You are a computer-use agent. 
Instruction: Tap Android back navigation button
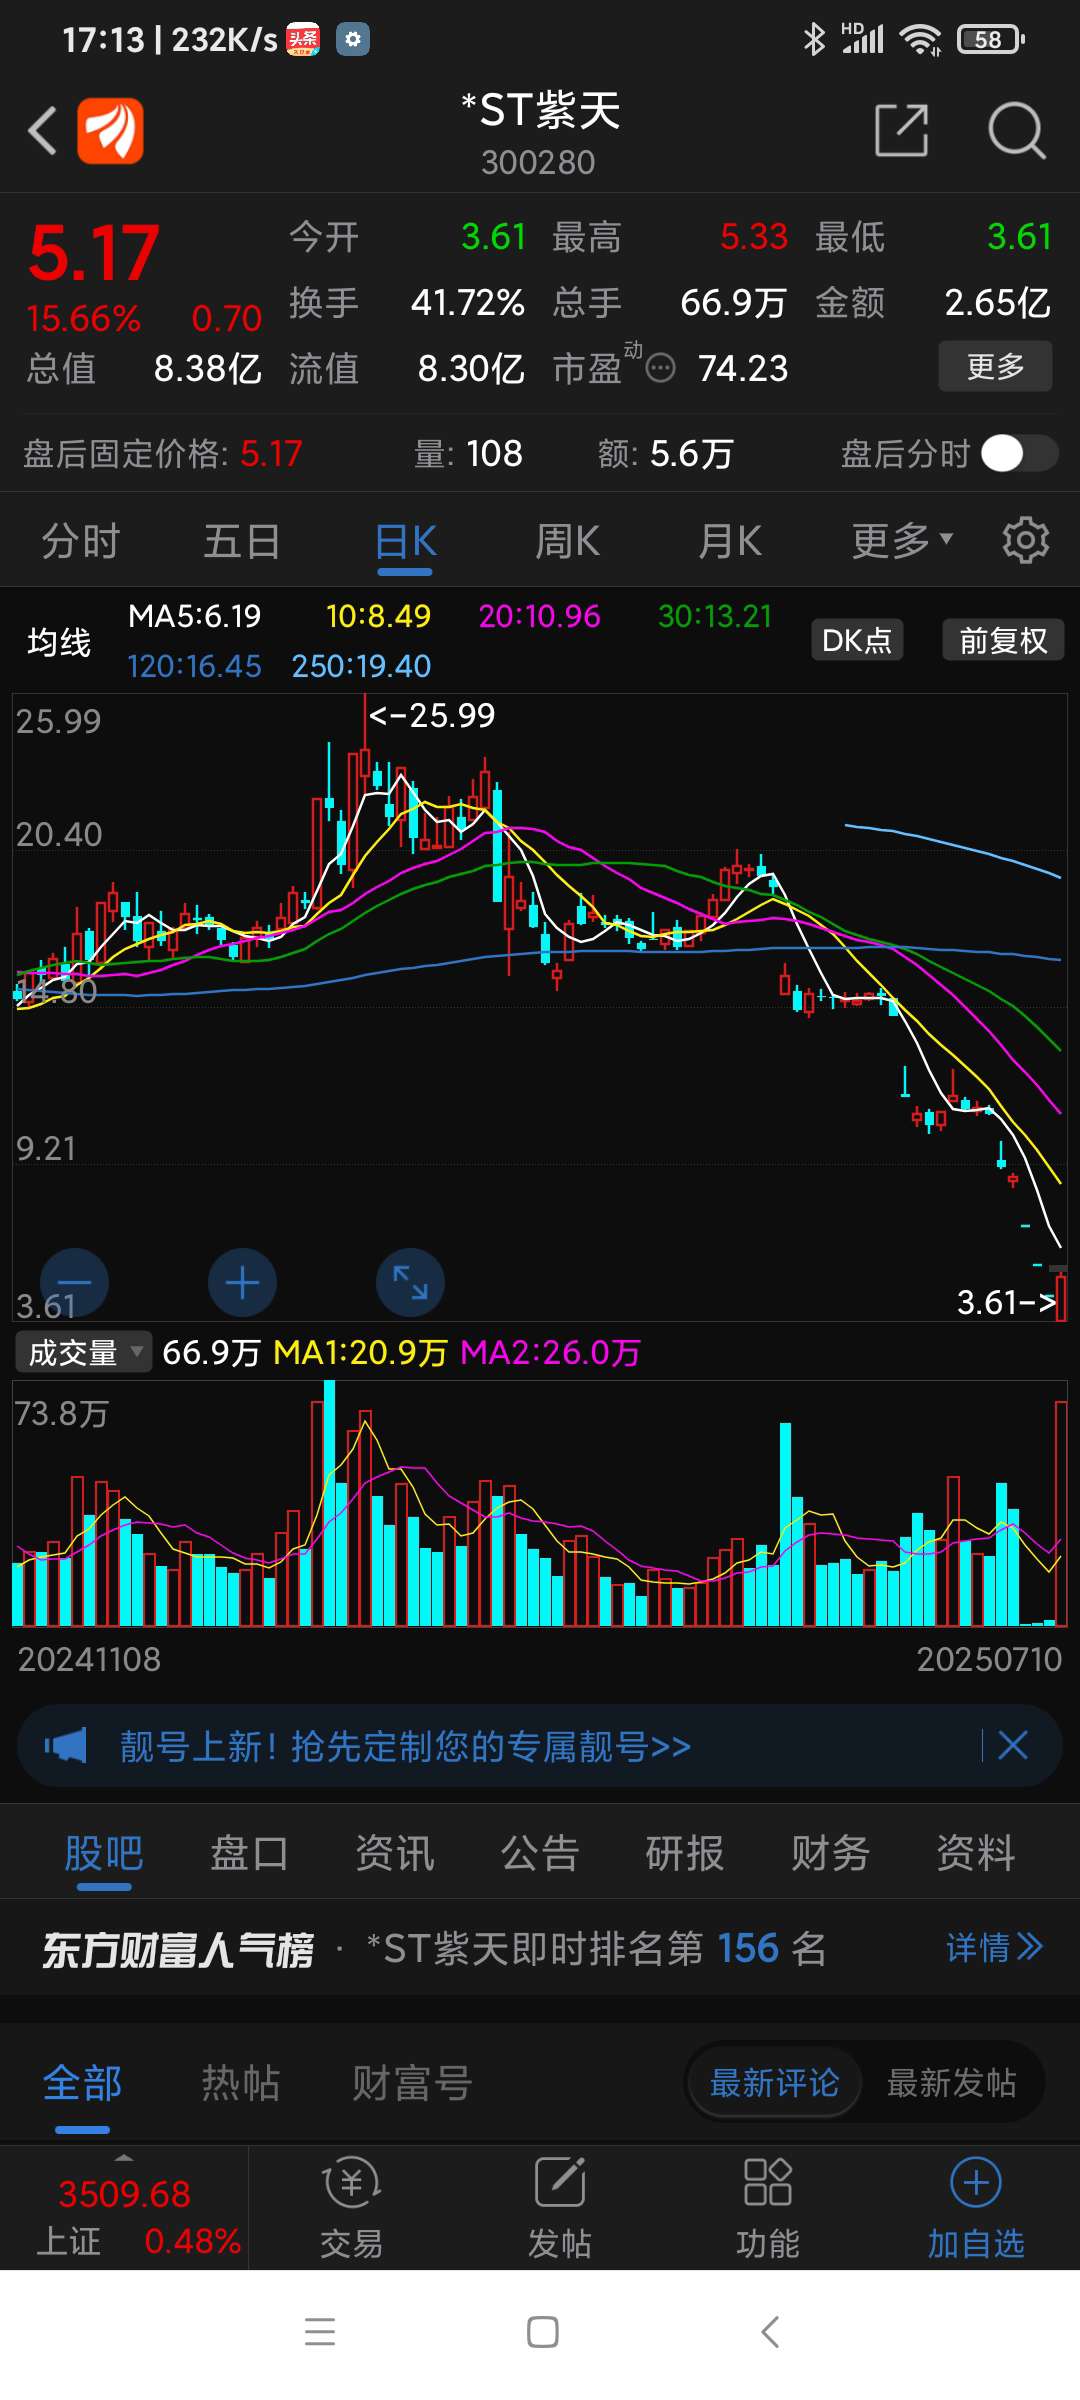click(769, 2332)
